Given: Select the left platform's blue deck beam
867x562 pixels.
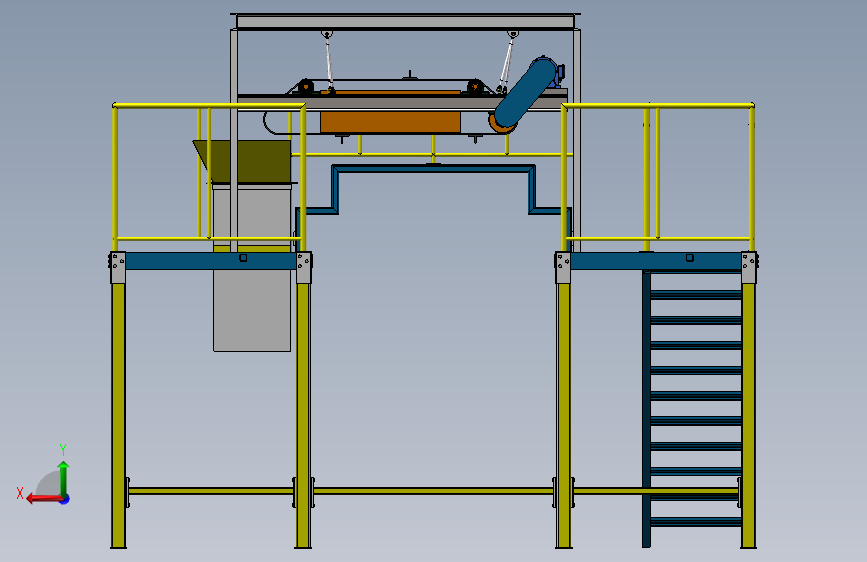Looking at the screenshot, I should (211, 261).
